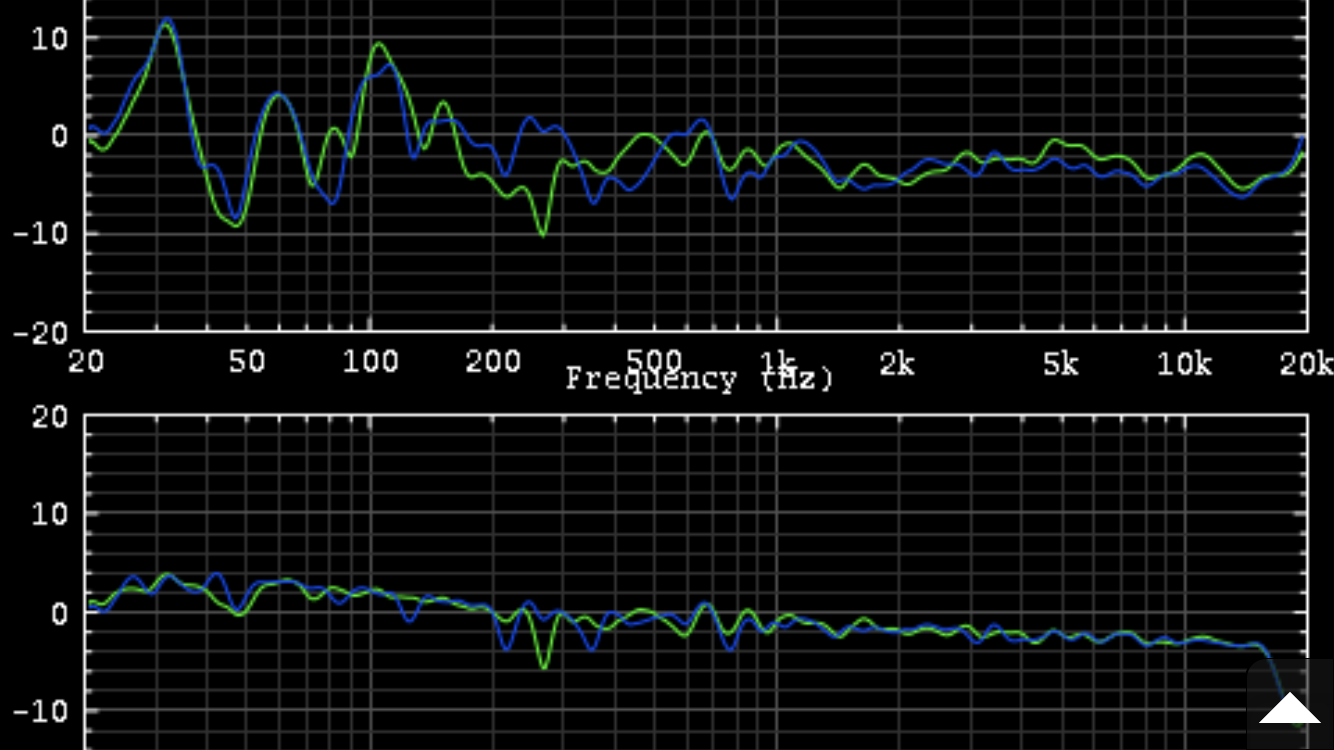This screenshot has height=750, width=1334.
Task: Select the "−10" level label on lower graph
Action: pyautogui.click(x=40, y=711)
